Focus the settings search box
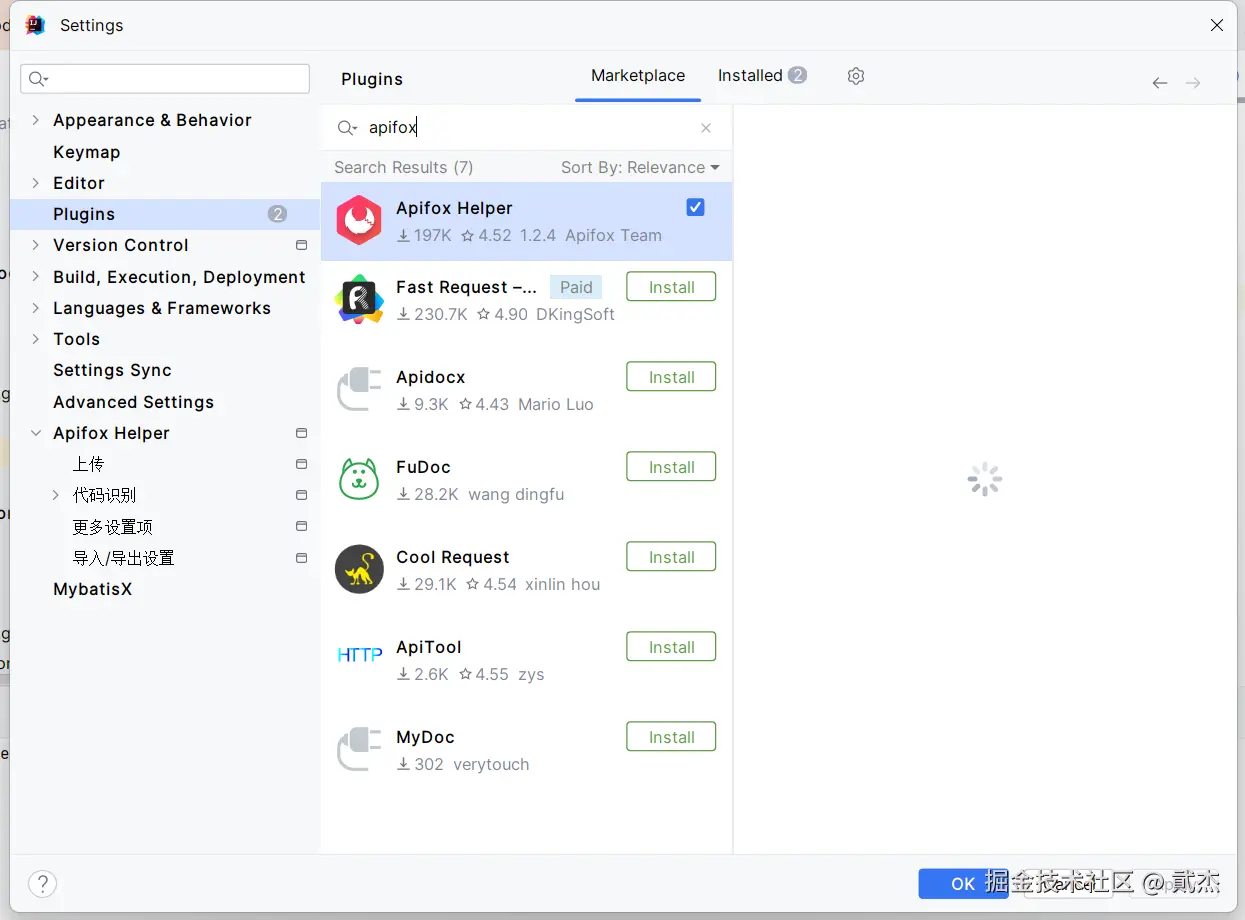 [x=165, y=79]
